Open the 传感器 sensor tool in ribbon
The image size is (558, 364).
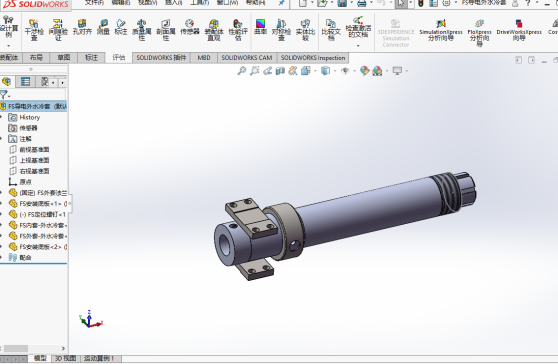tap(190, 27)
